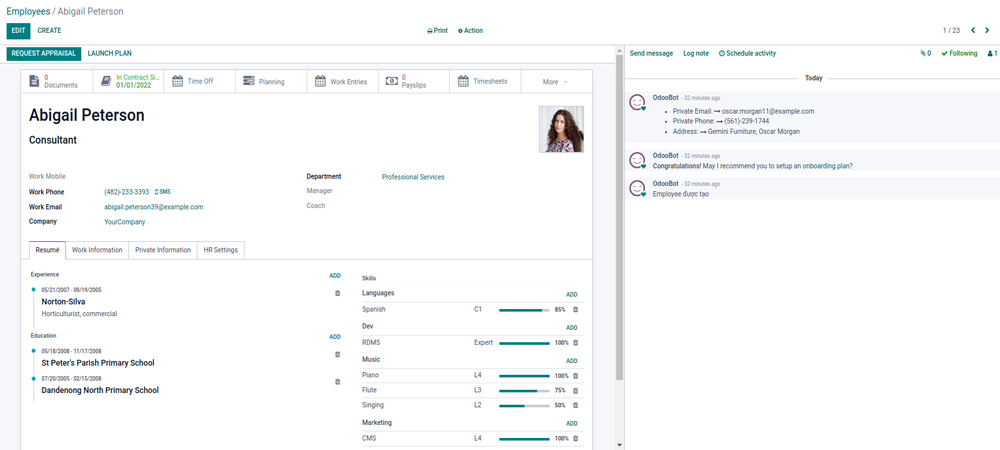Click the first OdooBot avatar in the chatter
This screenshot has width=1000, height=450.
click(637, 103)
